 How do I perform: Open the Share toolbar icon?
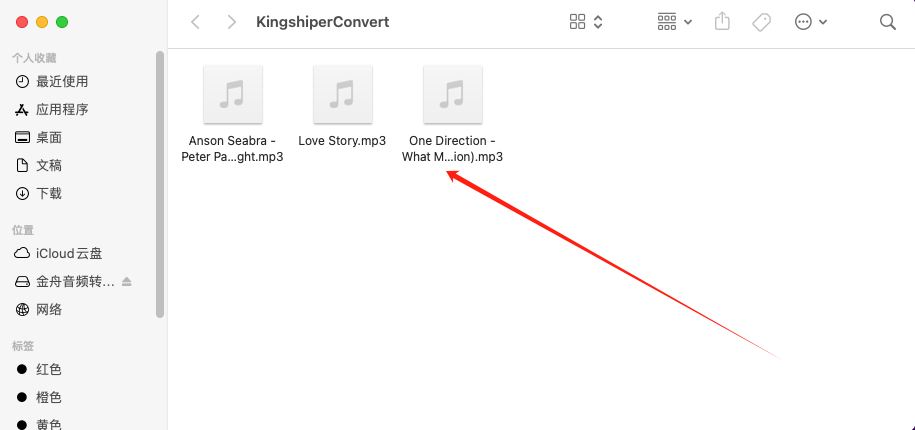pos(722,22)
